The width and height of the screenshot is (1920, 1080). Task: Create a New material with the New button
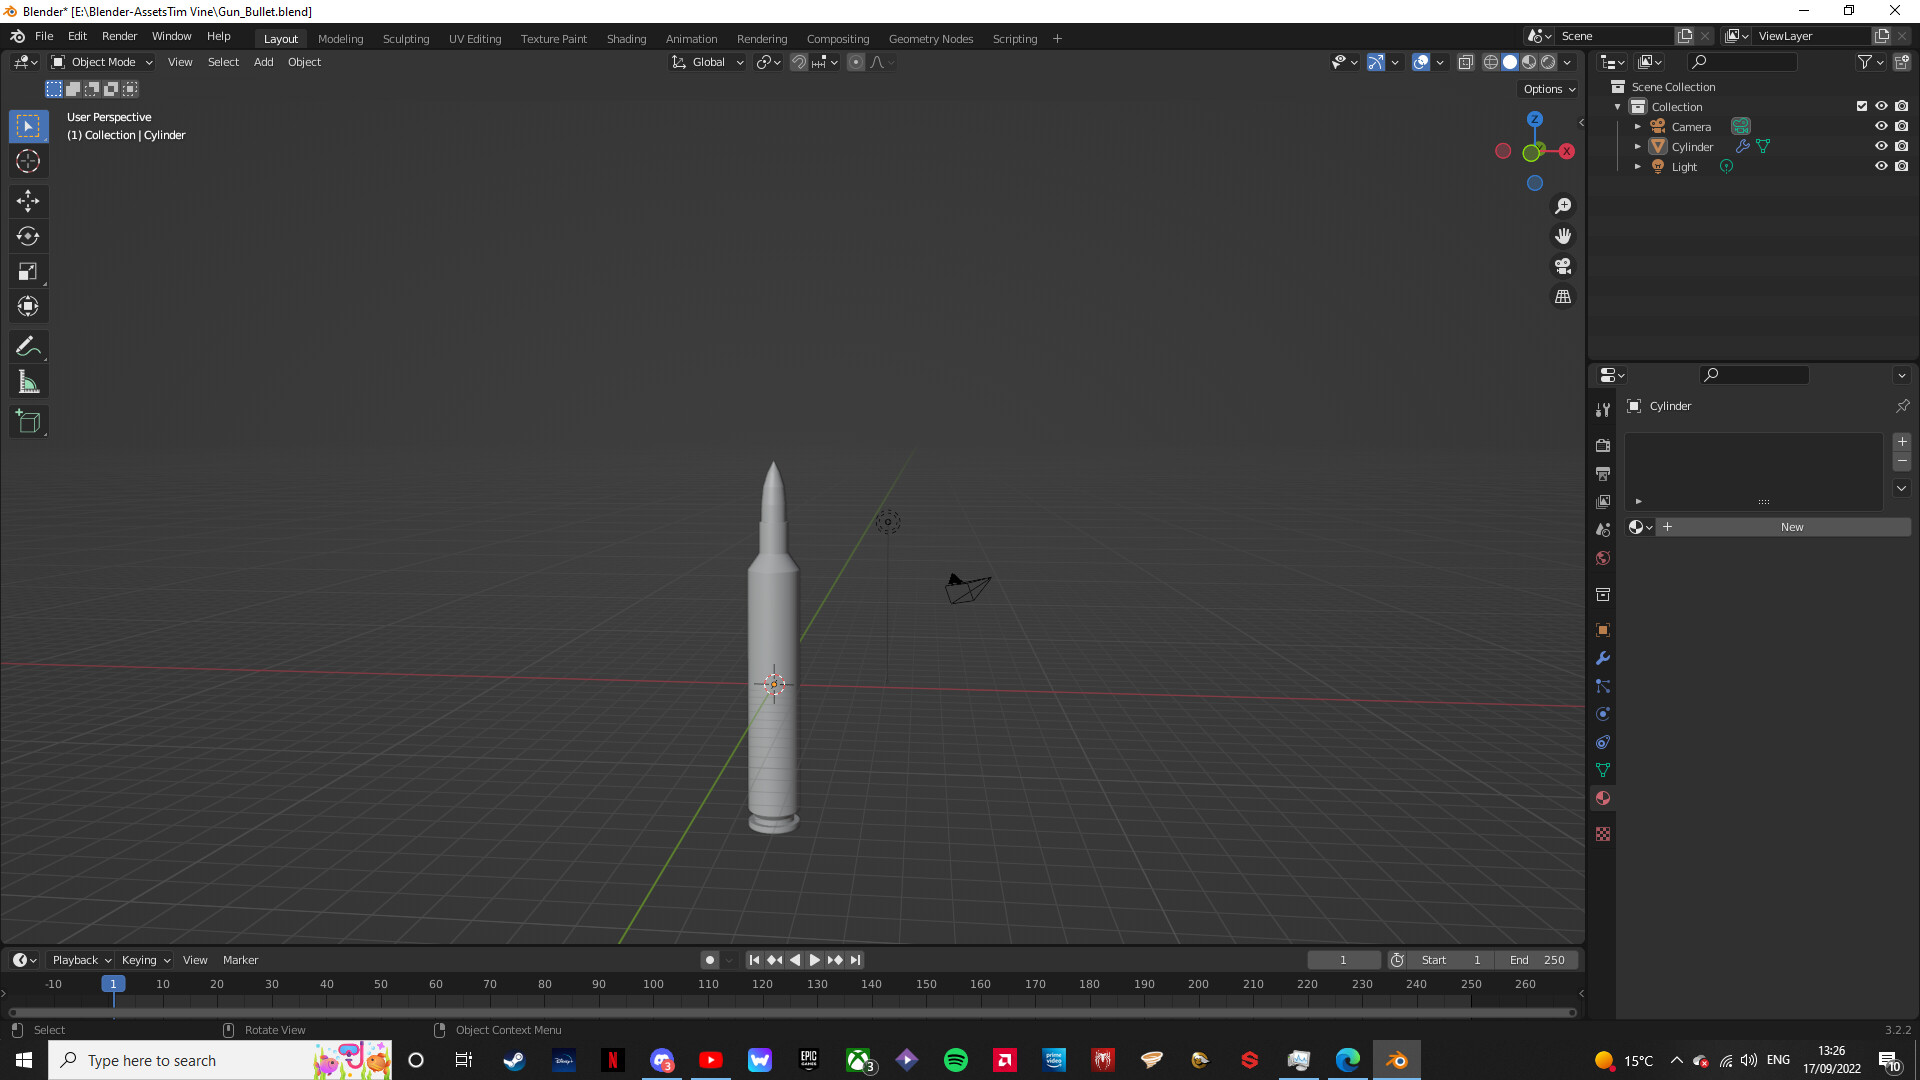coord(1791,527)
